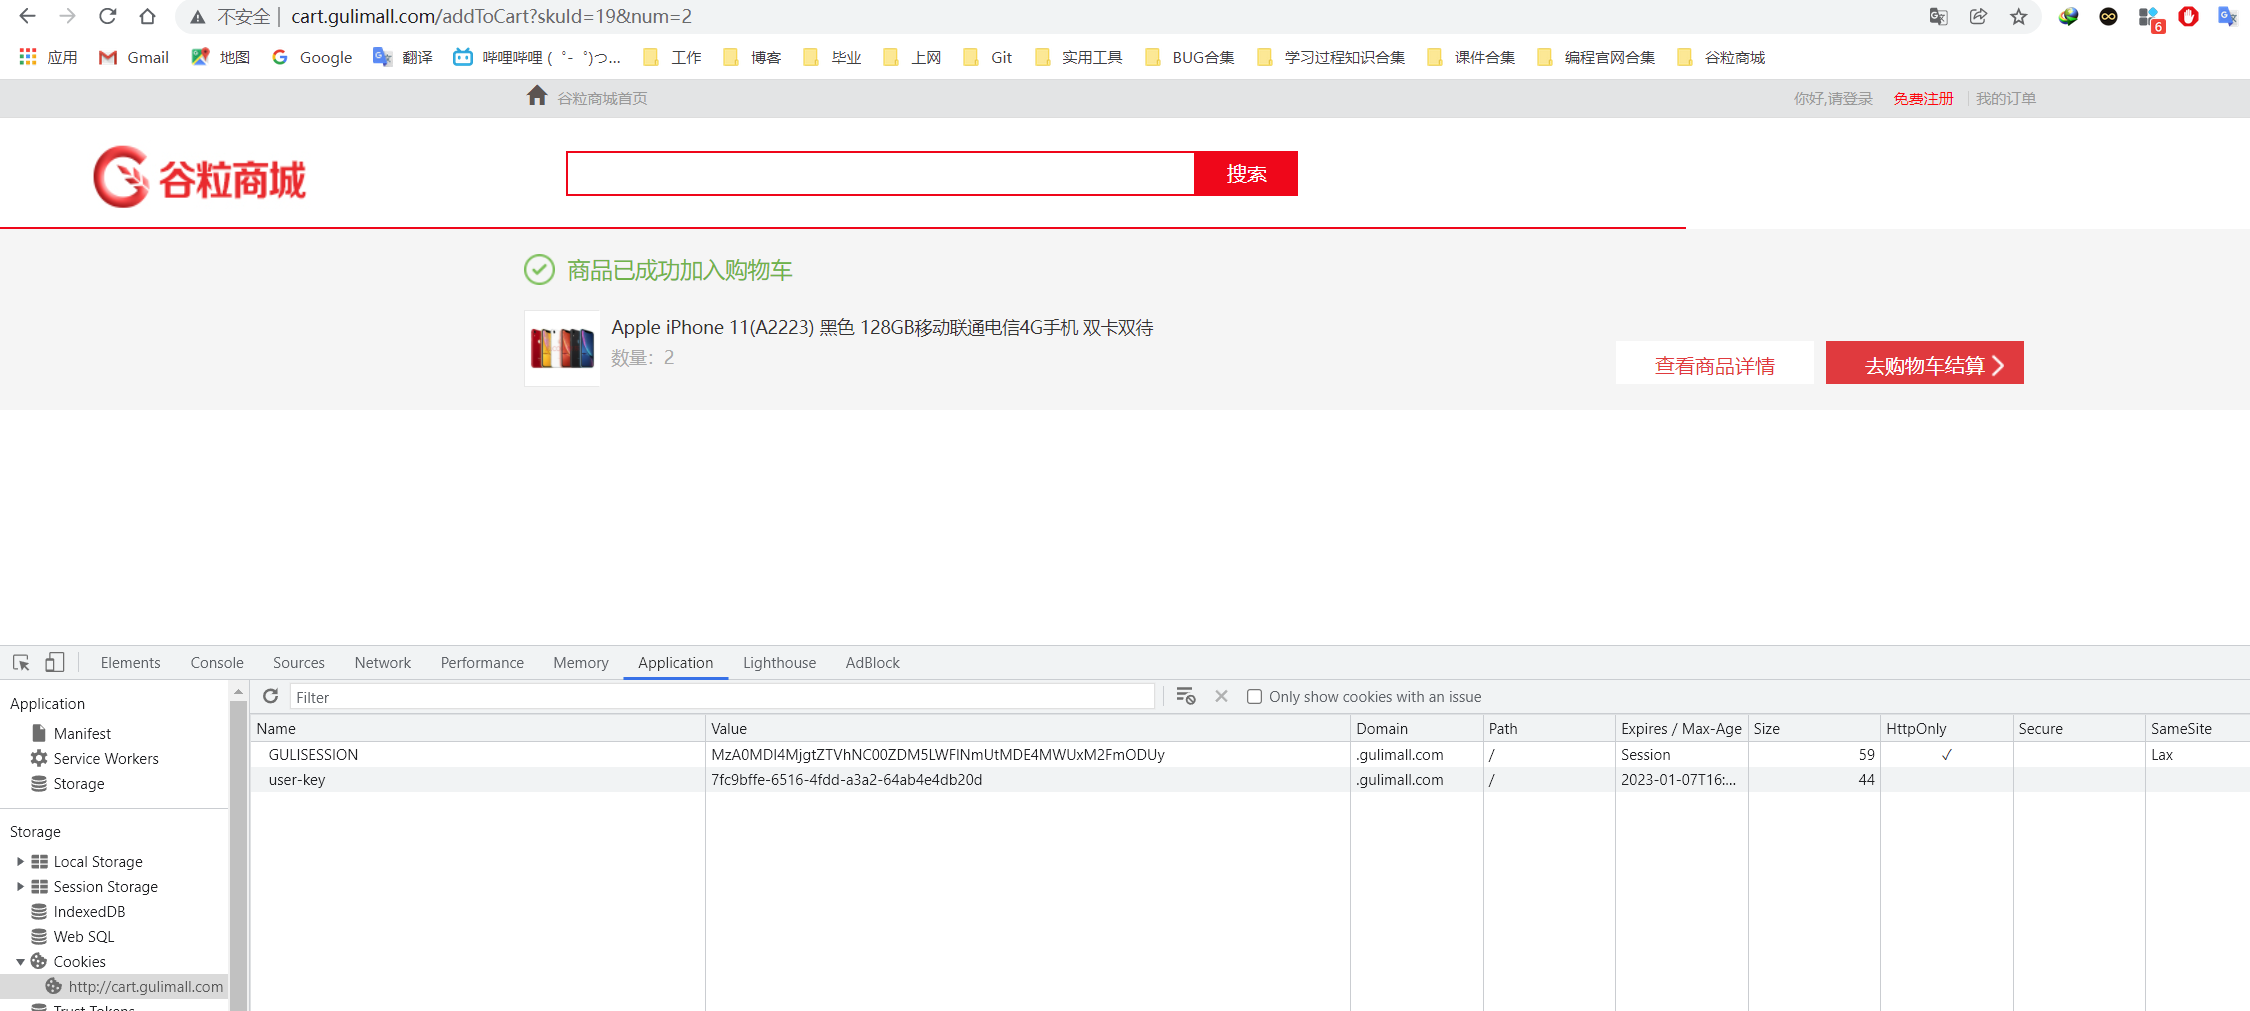
Task: Open Web SQL in the Storage section
Action: 84,936
